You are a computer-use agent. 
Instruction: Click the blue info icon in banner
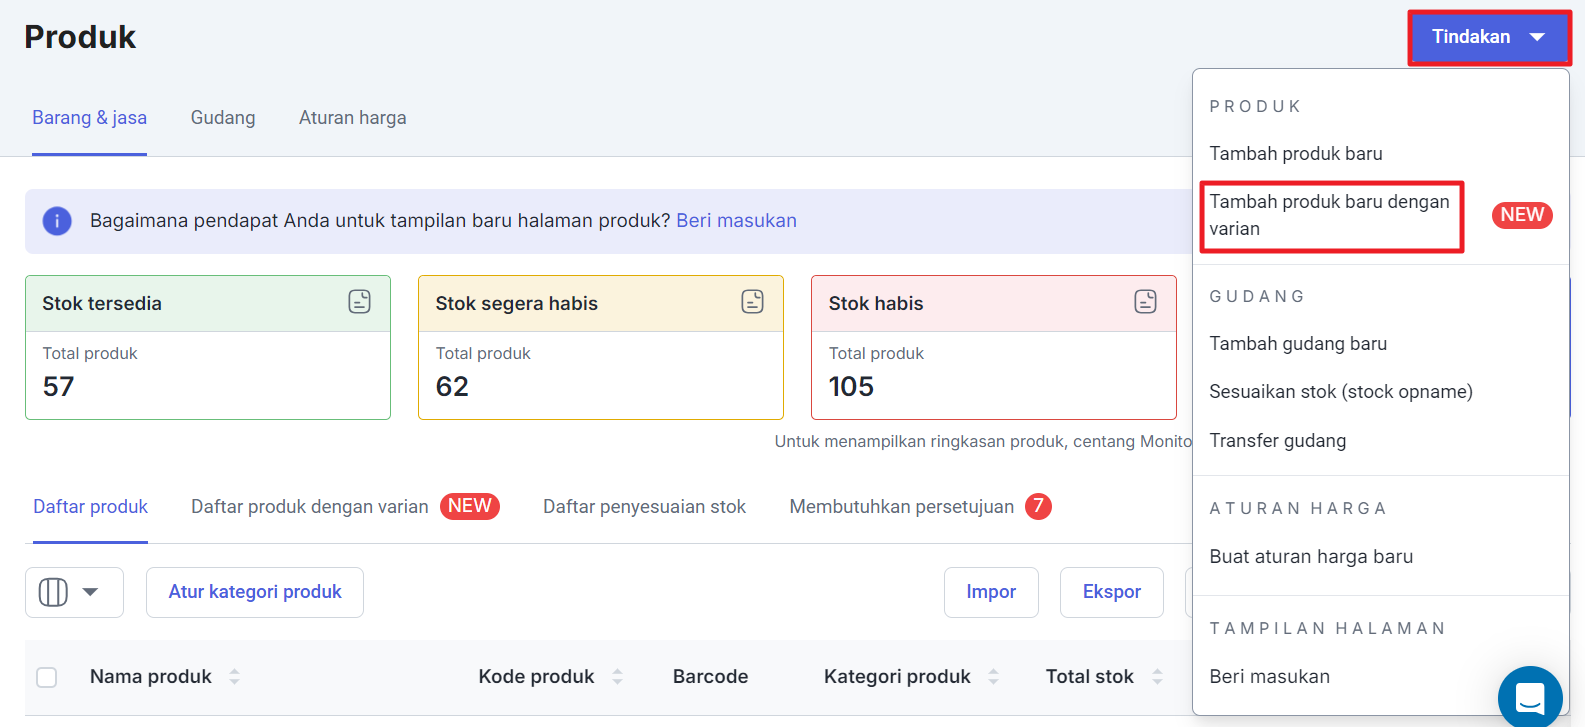57,221
